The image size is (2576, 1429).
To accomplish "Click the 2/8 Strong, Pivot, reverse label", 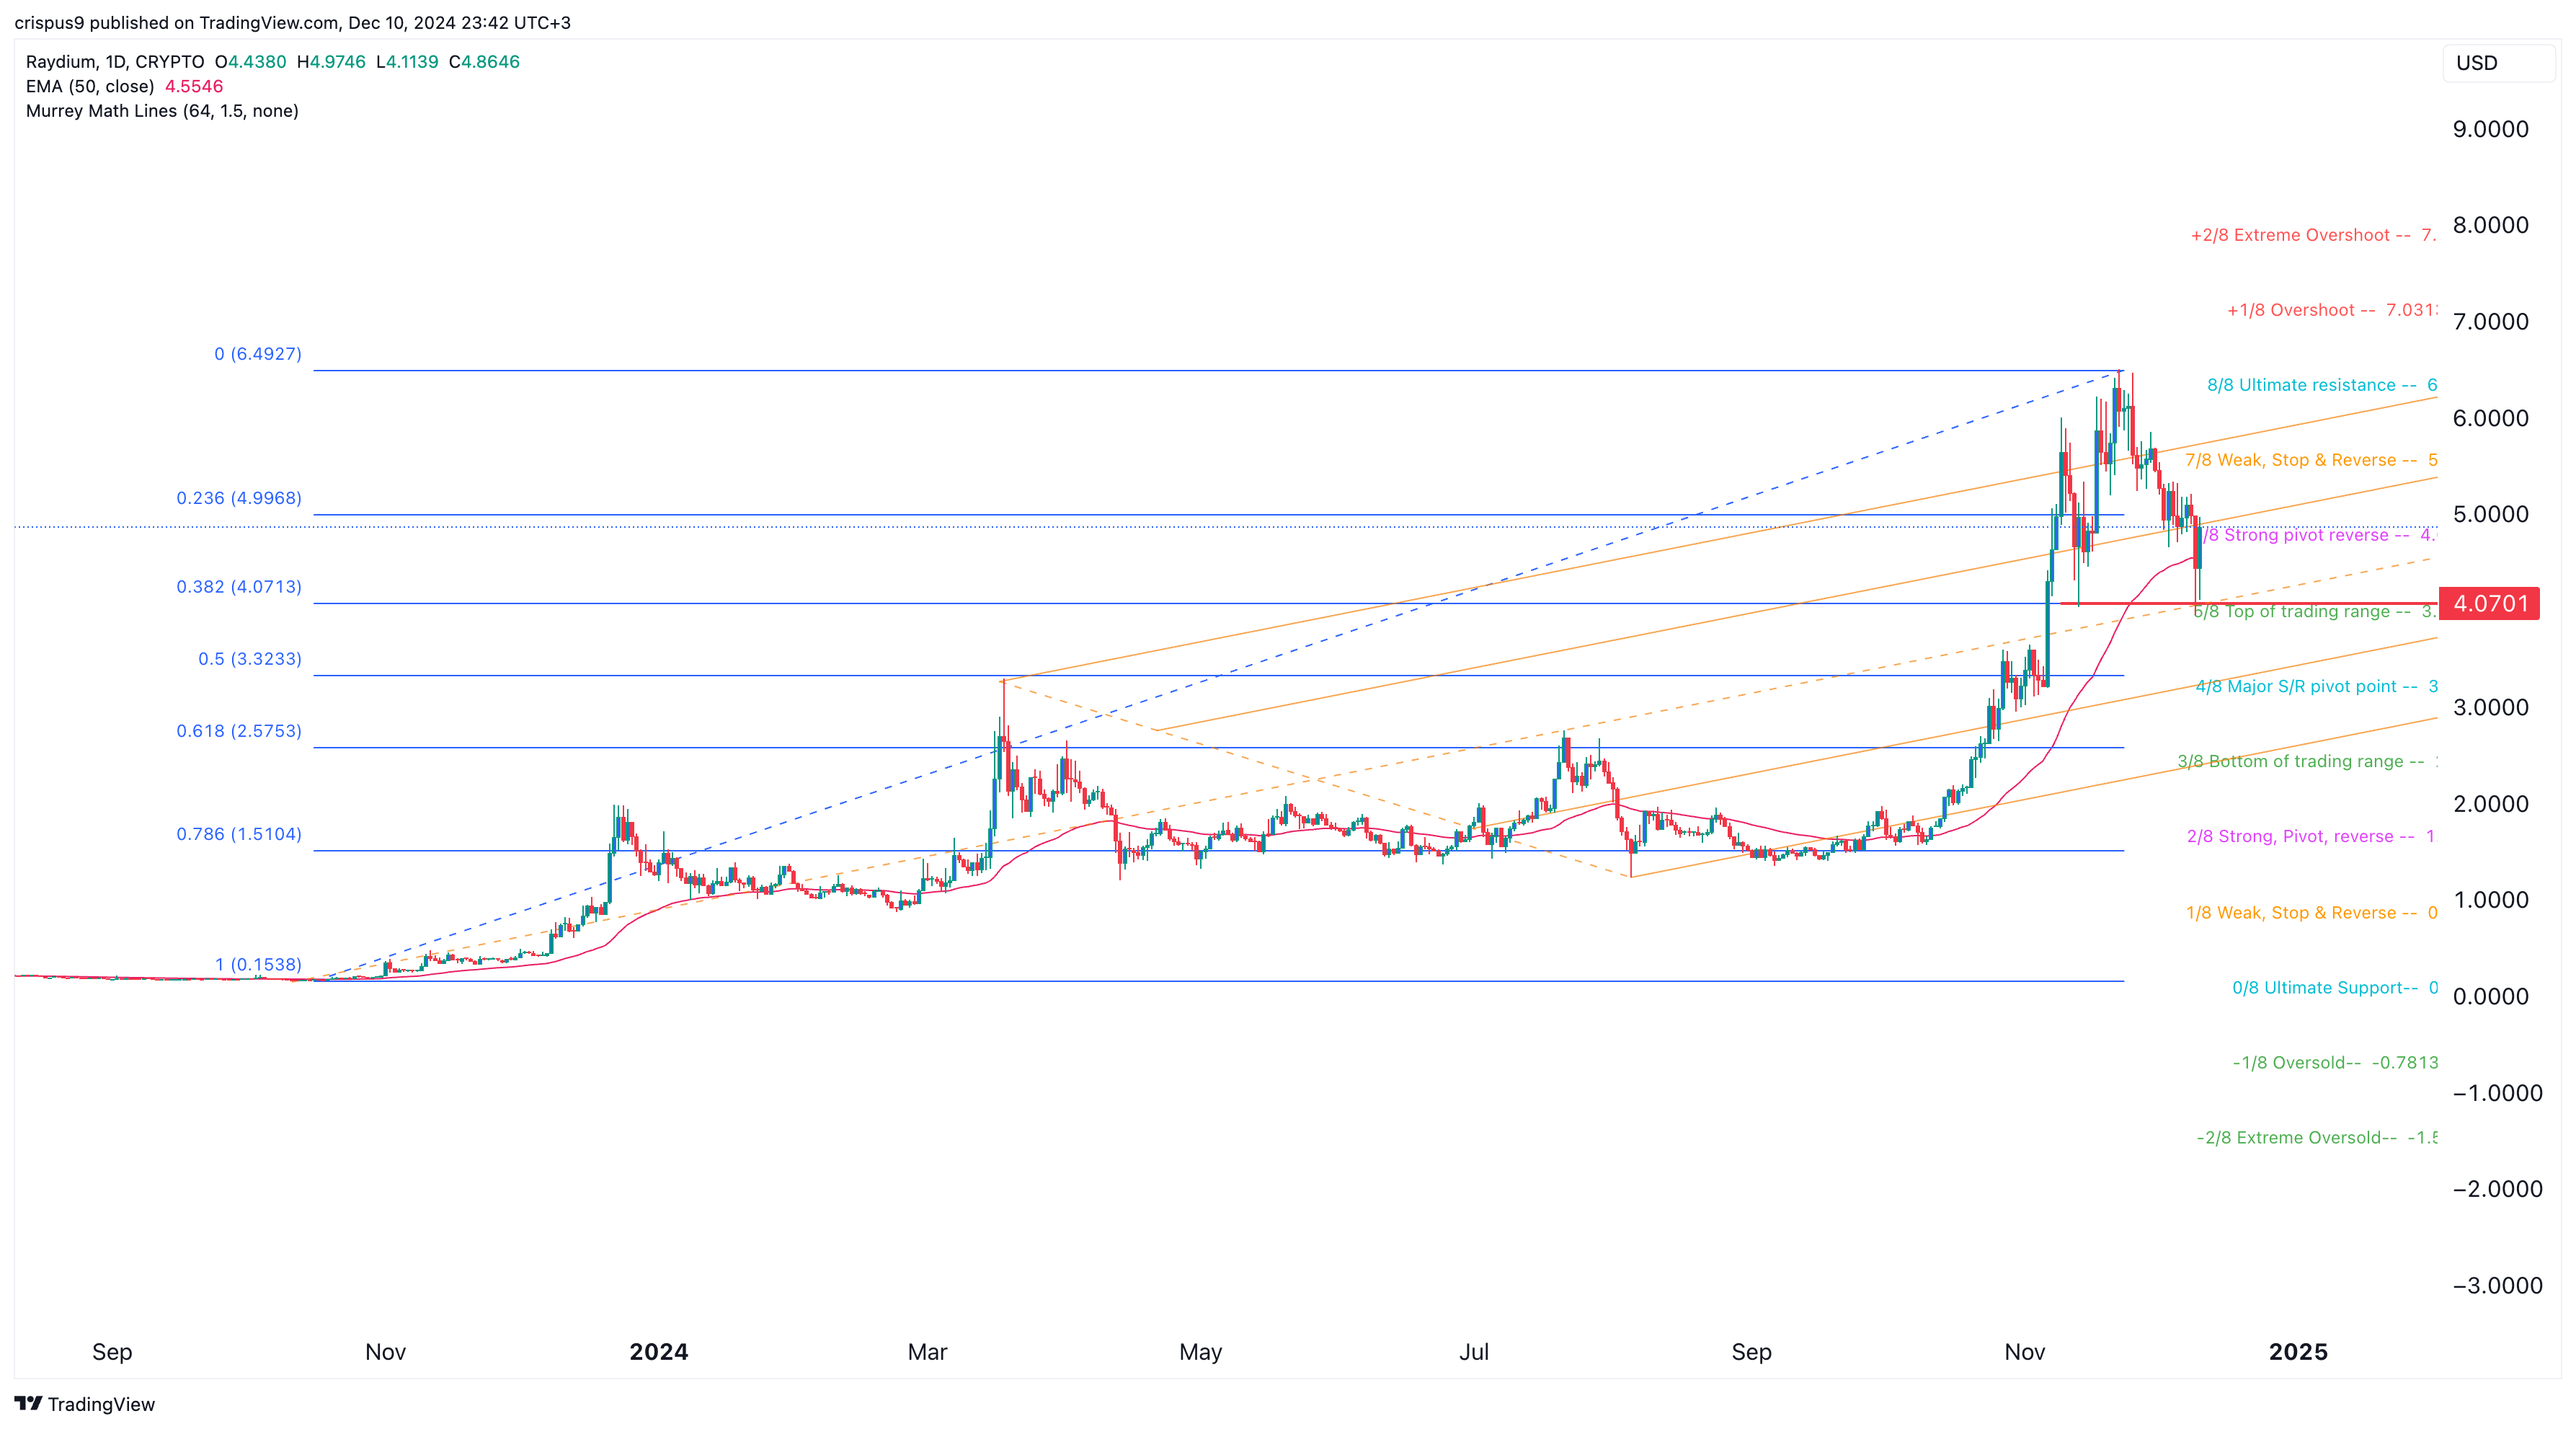I will 2310,836.
